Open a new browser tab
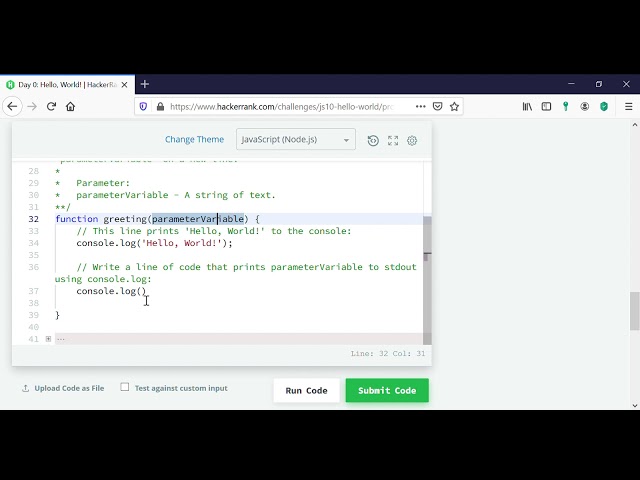Screen dimensions: 640x480 [x=144, y=84]
